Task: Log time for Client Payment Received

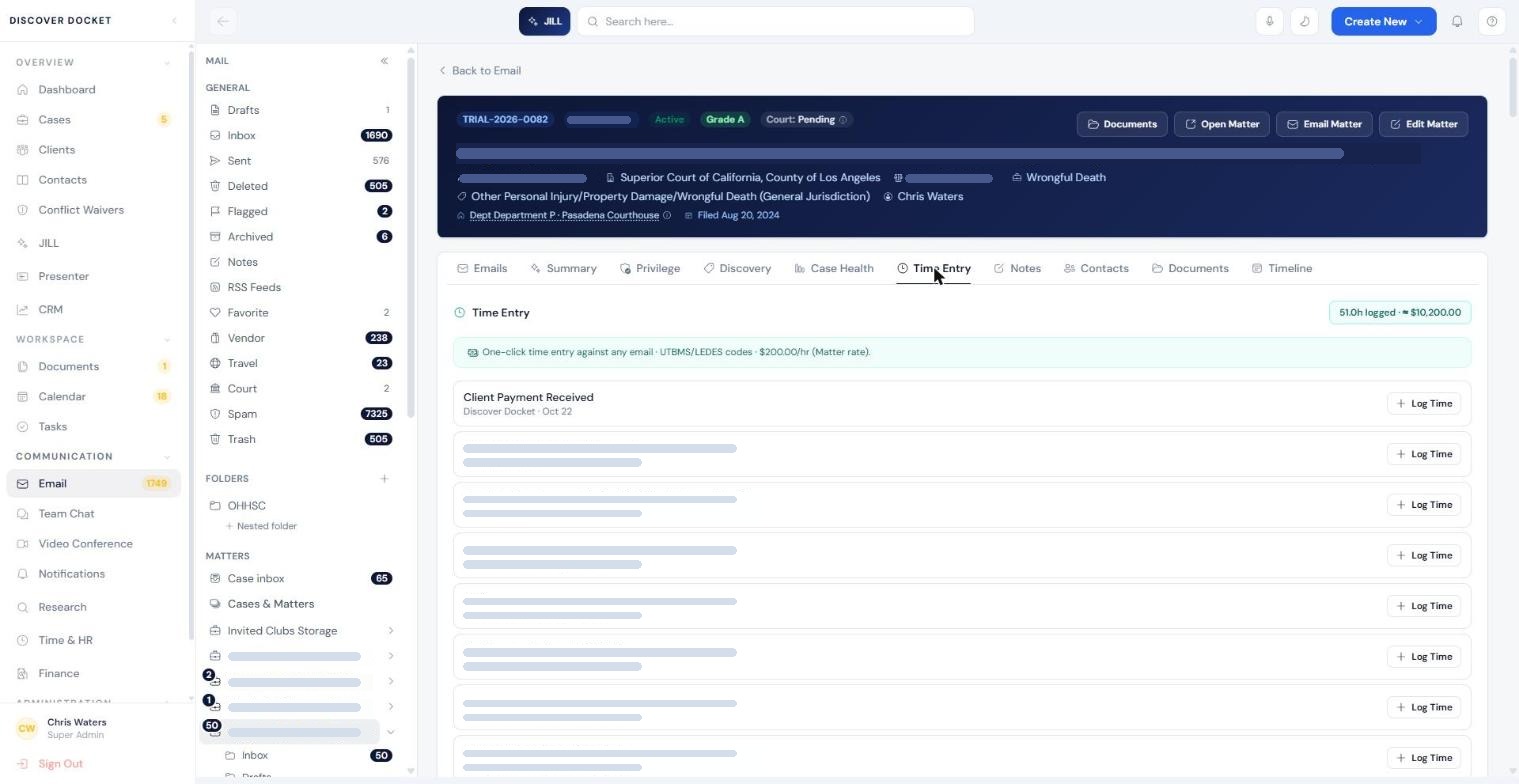Action: point(1423,404)
